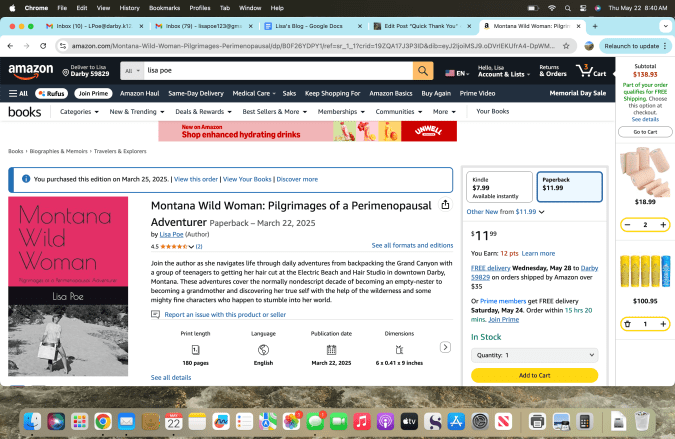Click the share icon beside book title

(445, 205)
